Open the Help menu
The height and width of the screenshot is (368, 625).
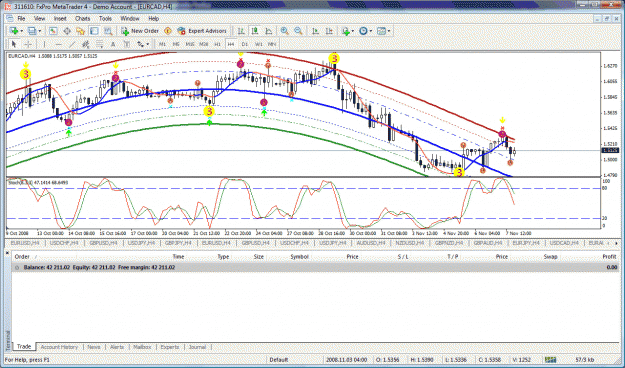click(153, 19)
